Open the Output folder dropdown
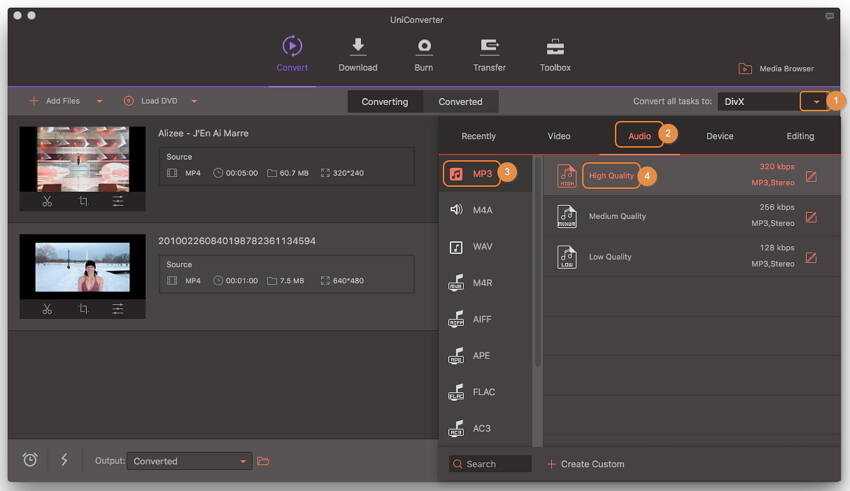This screenshot has height=491, width=850. pos(189,461)
